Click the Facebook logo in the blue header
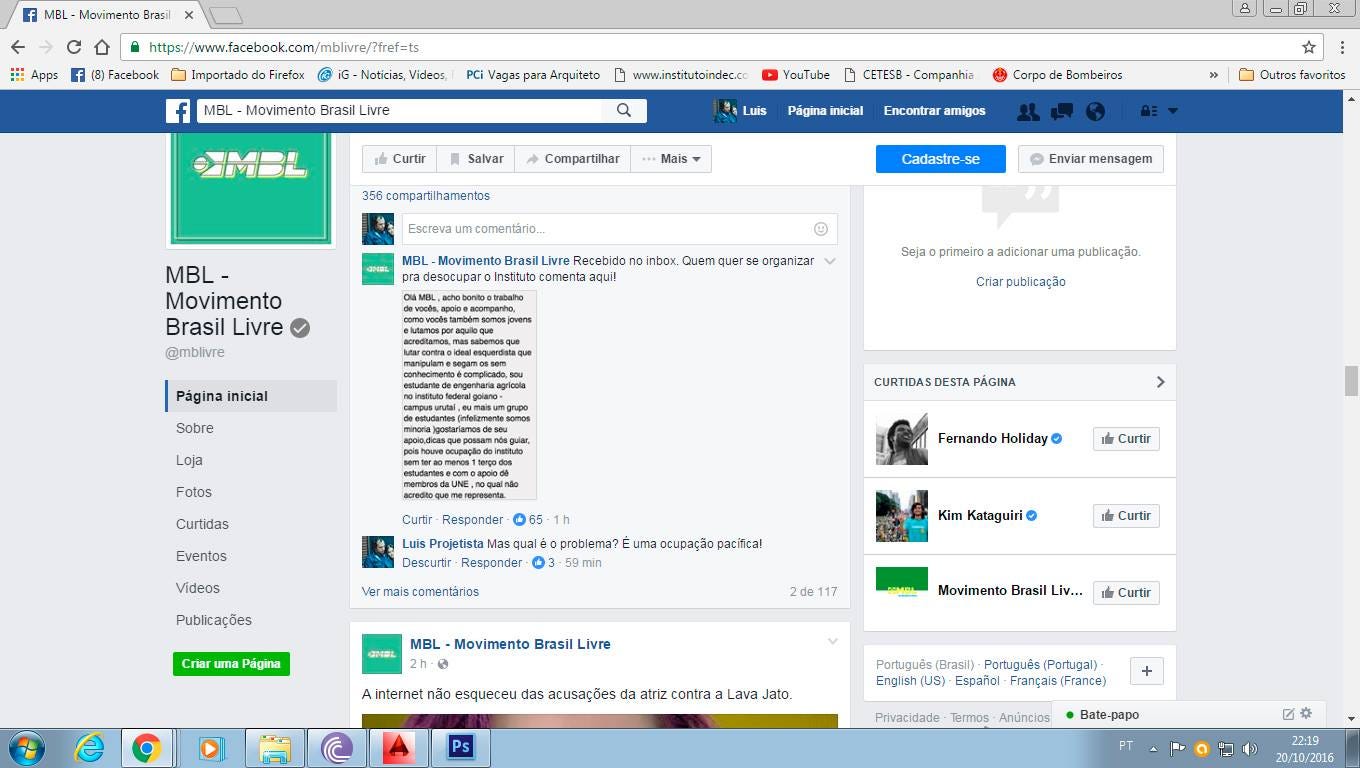Image resolution: width=1360 pixels, height=768 pixels. 178,111
